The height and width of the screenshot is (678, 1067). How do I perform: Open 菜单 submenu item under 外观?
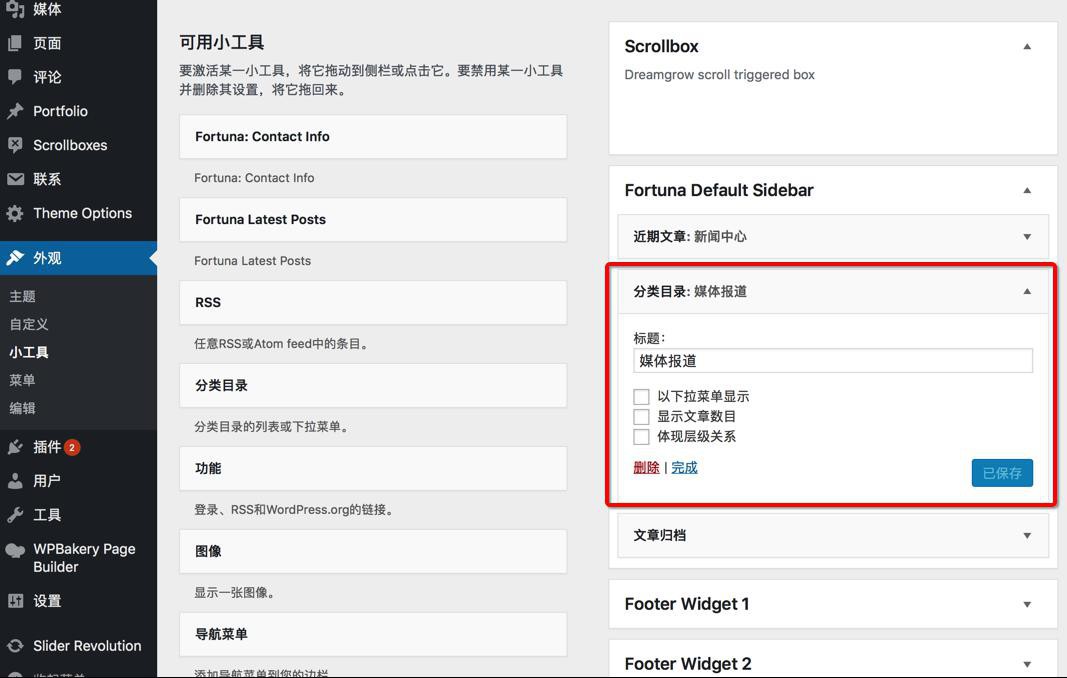point(22,380)
